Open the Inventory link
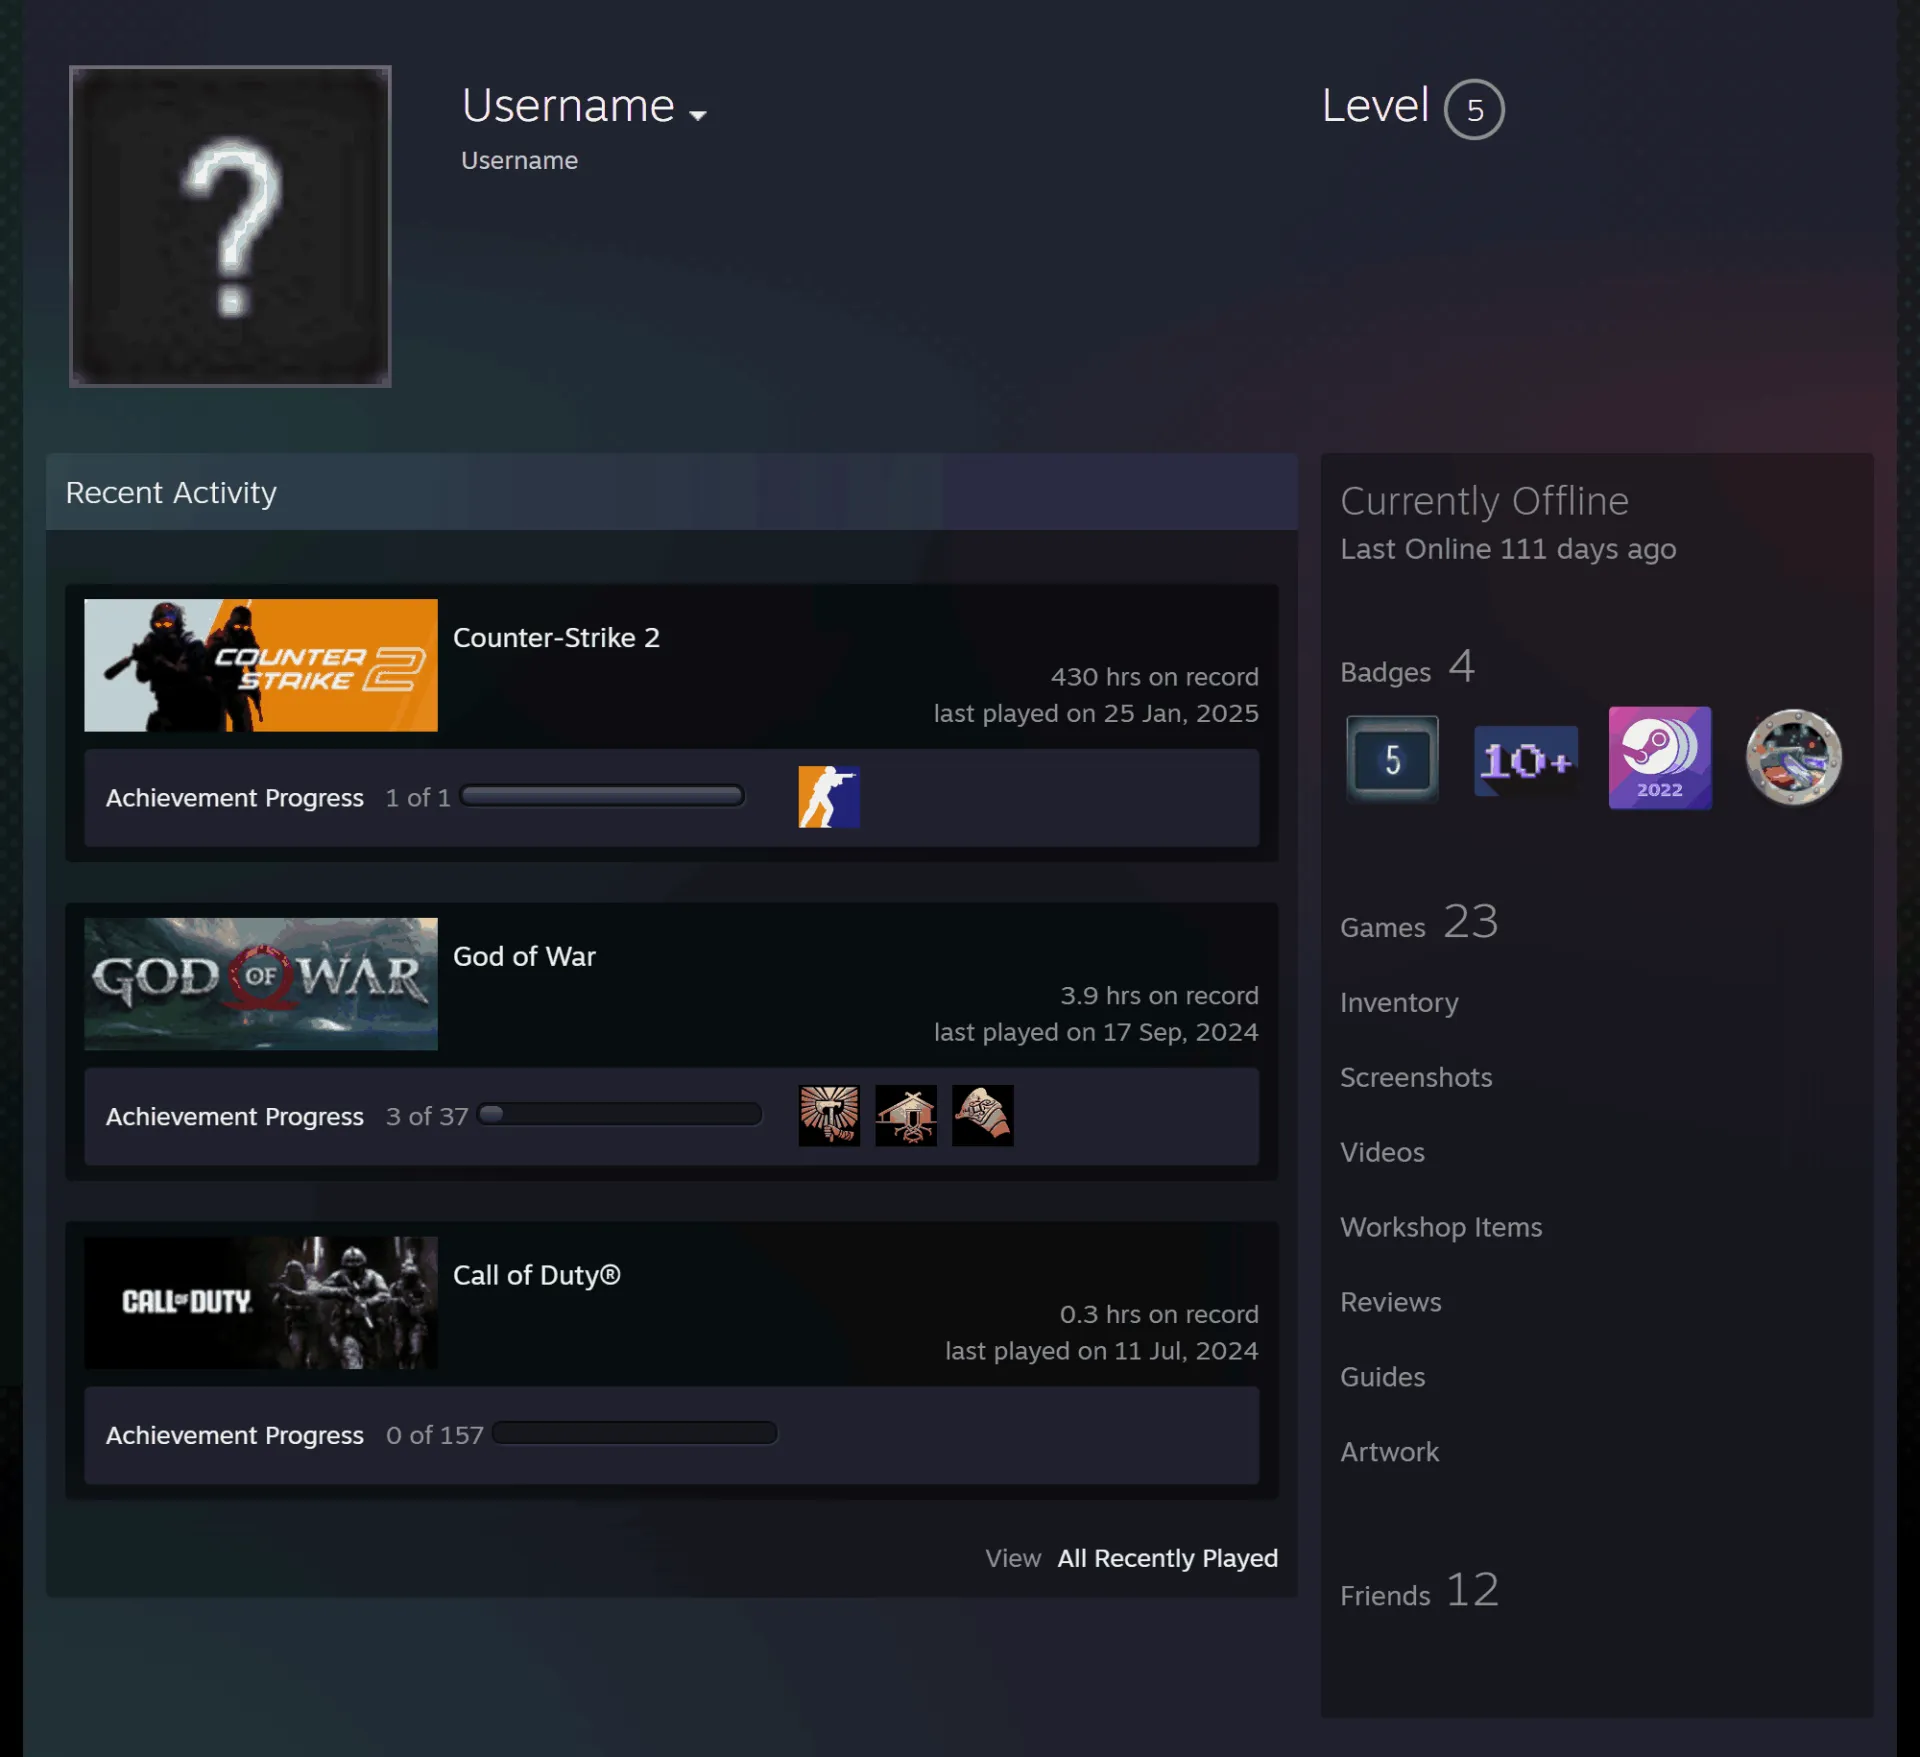Screen dimensions: 1920x1757 click(1399, 1002)
